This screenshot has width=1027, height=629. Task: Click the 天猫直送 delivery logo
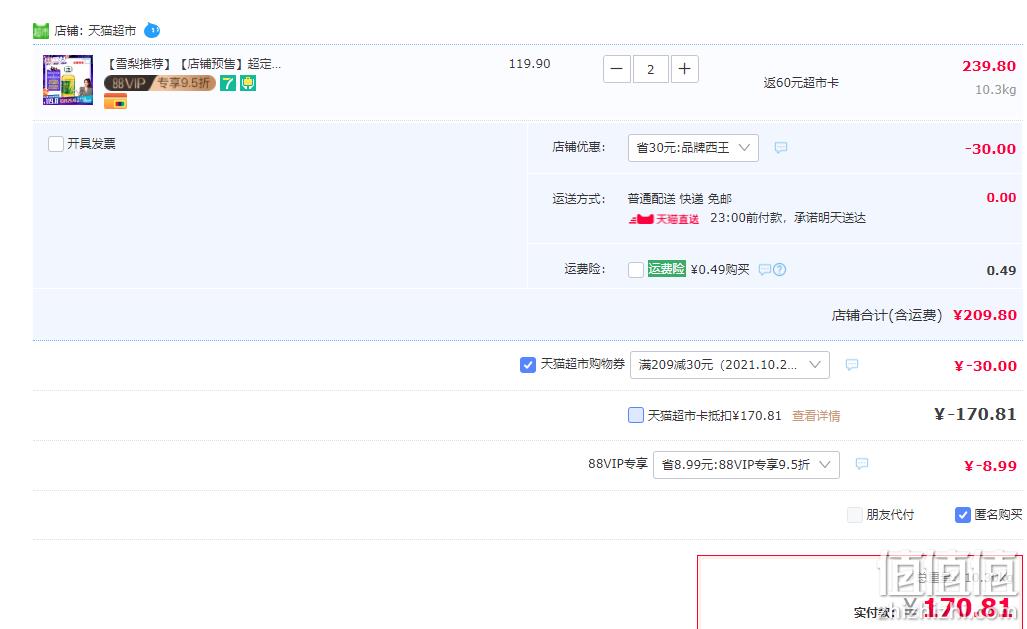tap(663, 219)
